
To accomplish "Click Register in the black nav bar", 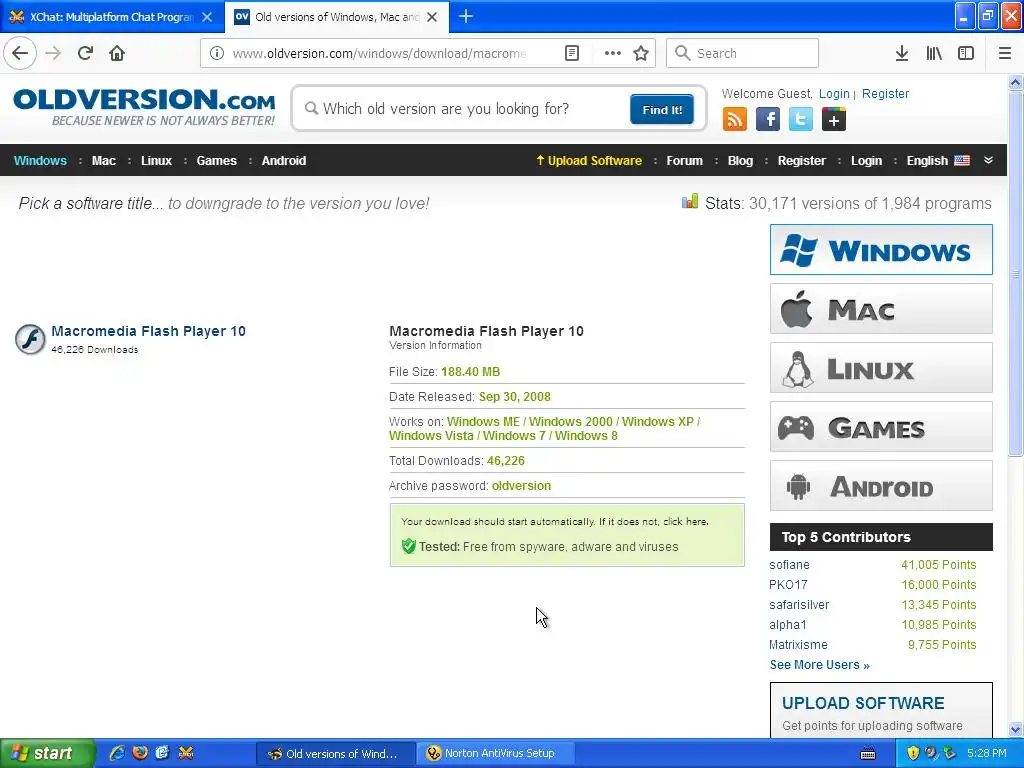I will pos(801,161).
